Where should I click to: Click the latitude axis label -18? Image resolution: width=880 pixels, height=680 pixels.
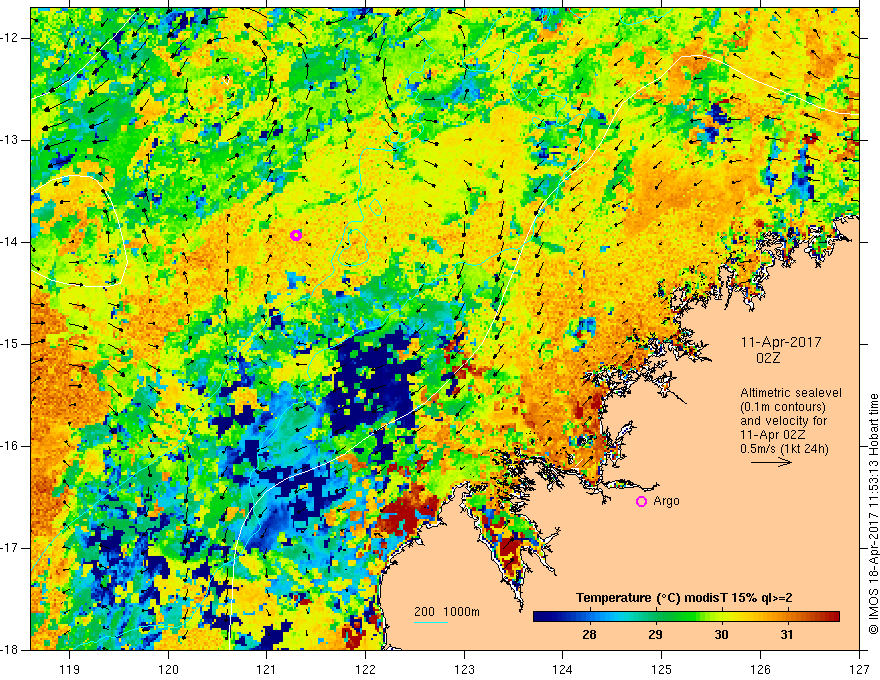10,649
